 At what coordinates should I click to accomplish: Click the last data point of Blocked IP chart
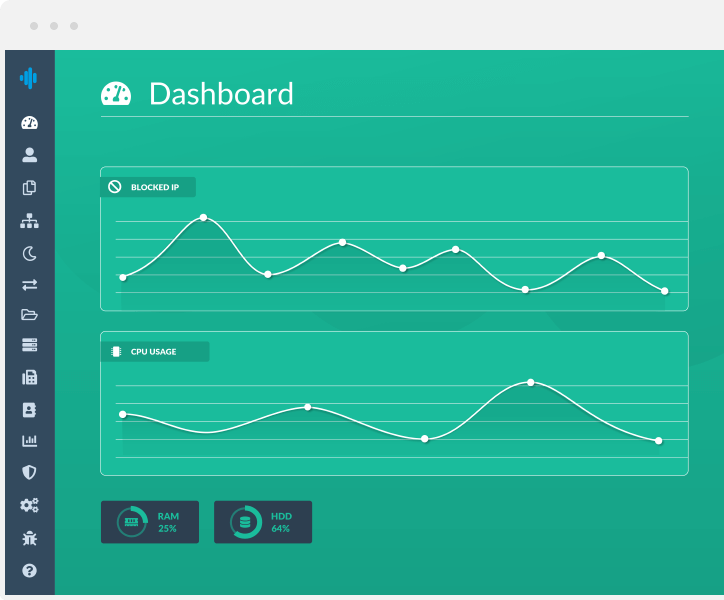point(664,291)
